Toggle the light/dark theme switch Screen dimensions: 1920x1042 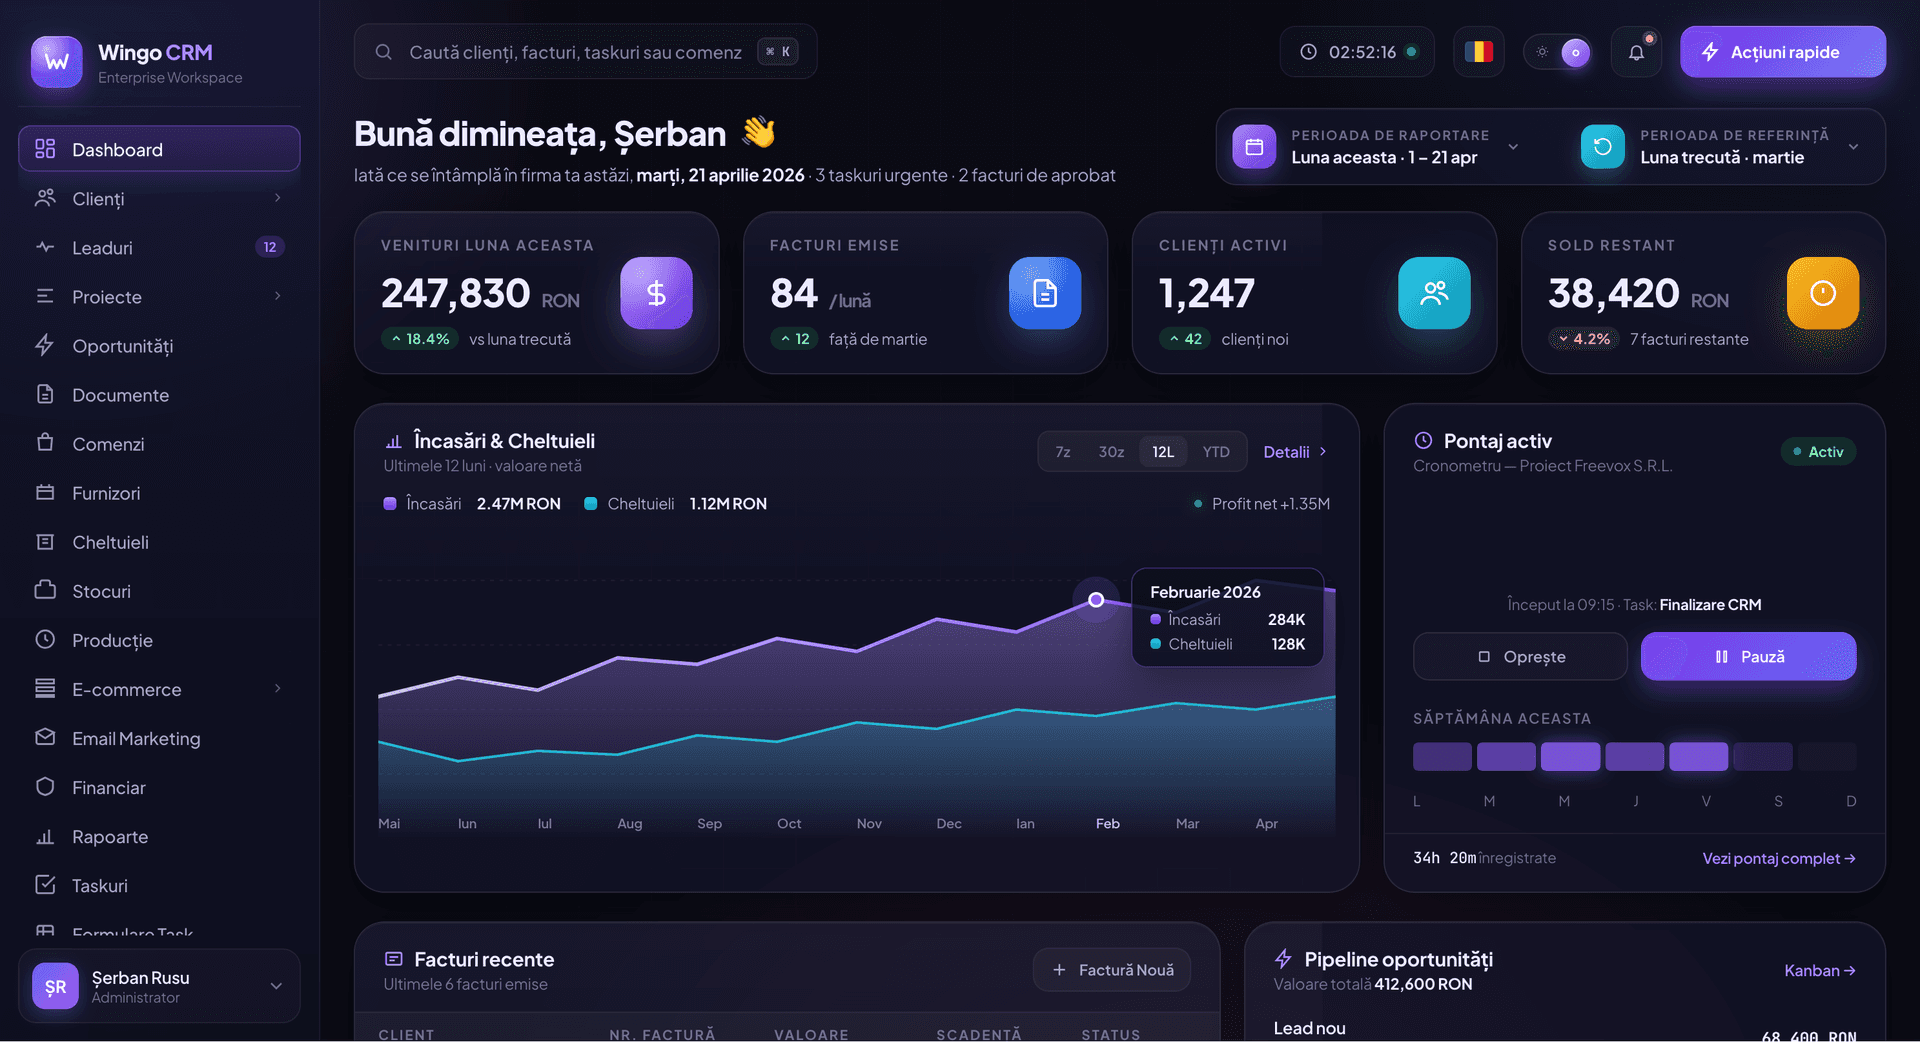(x=1561, y=52)
